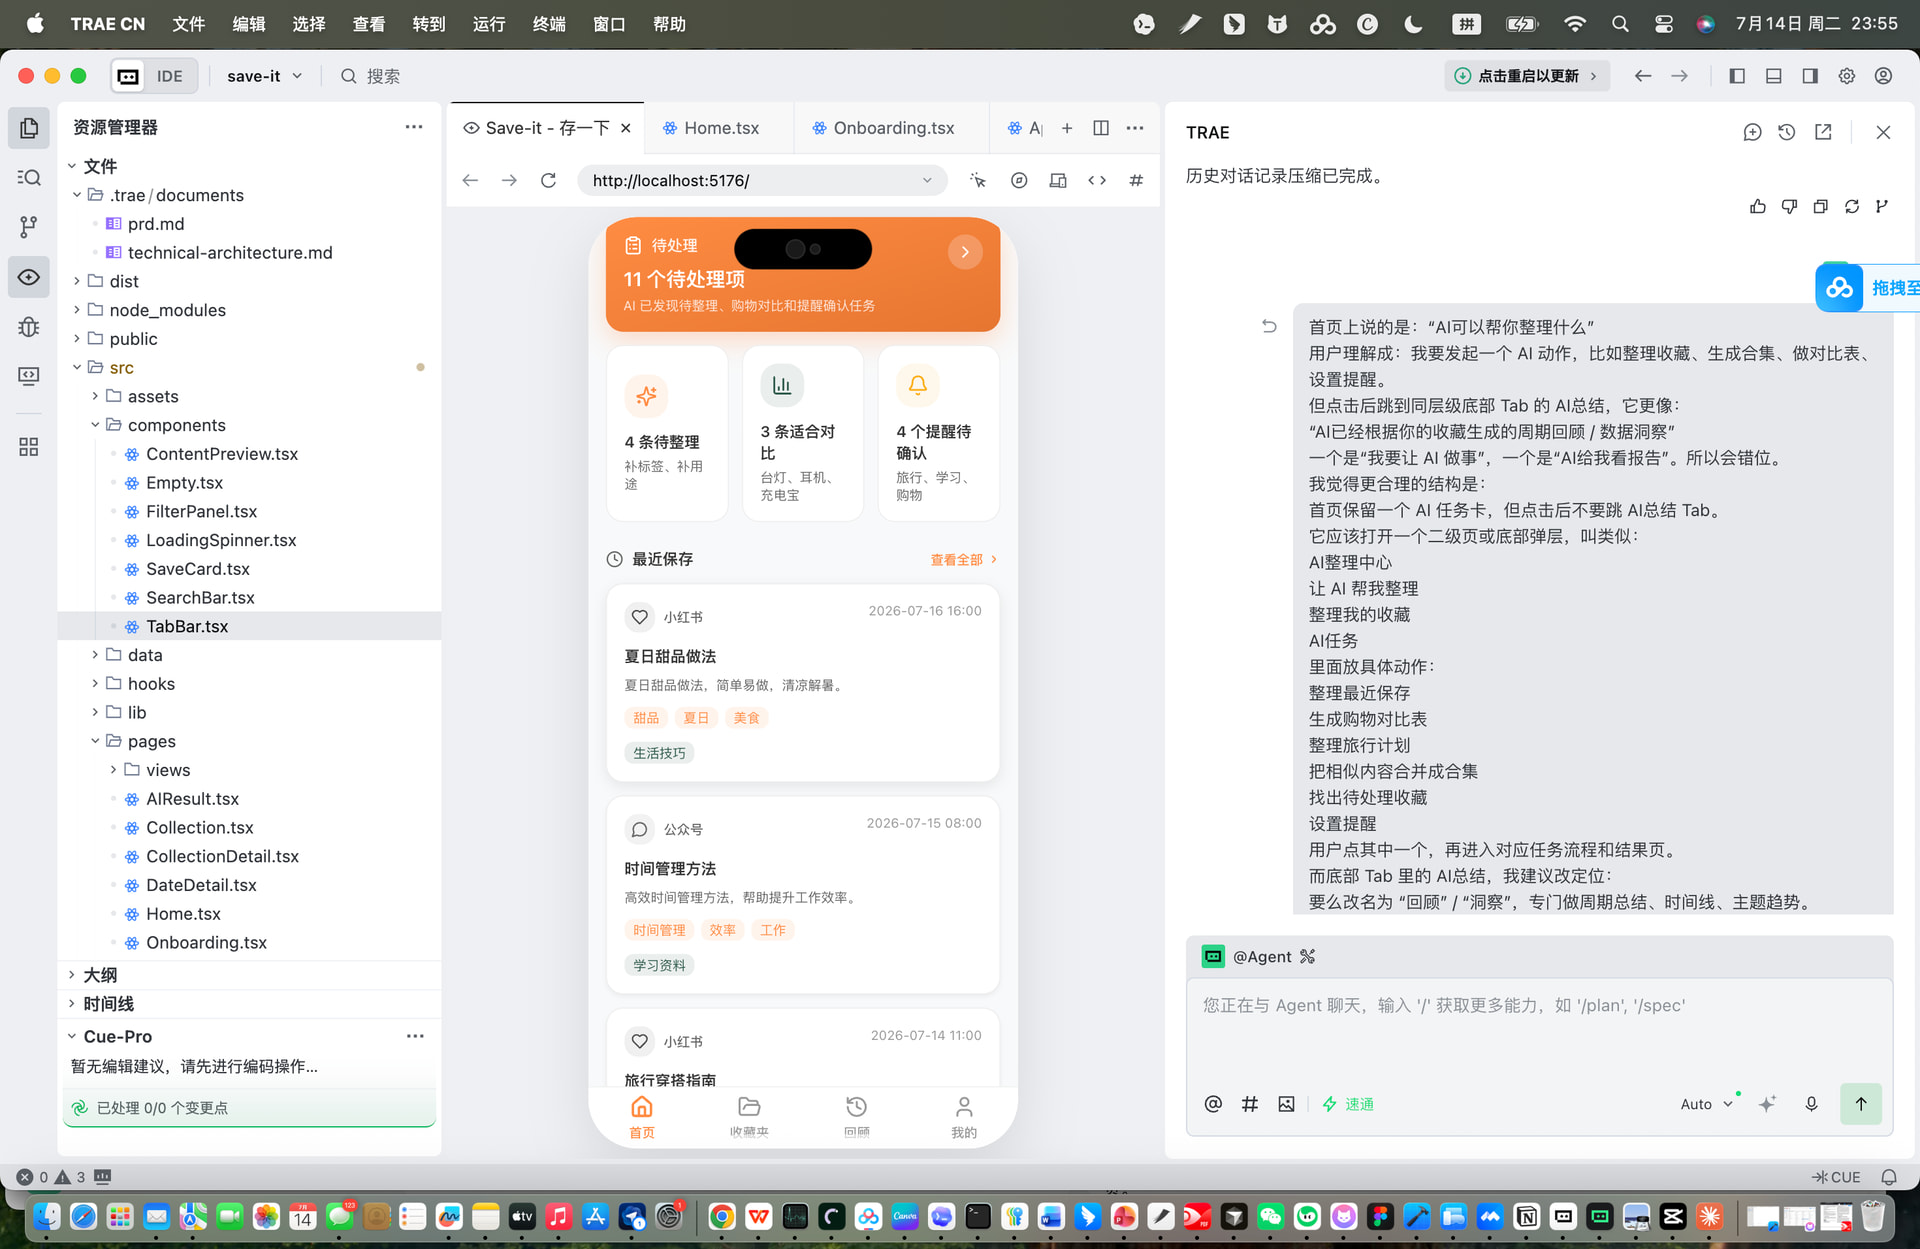Toggle heart on 夏日甜品做法 card

coord(640,617)
